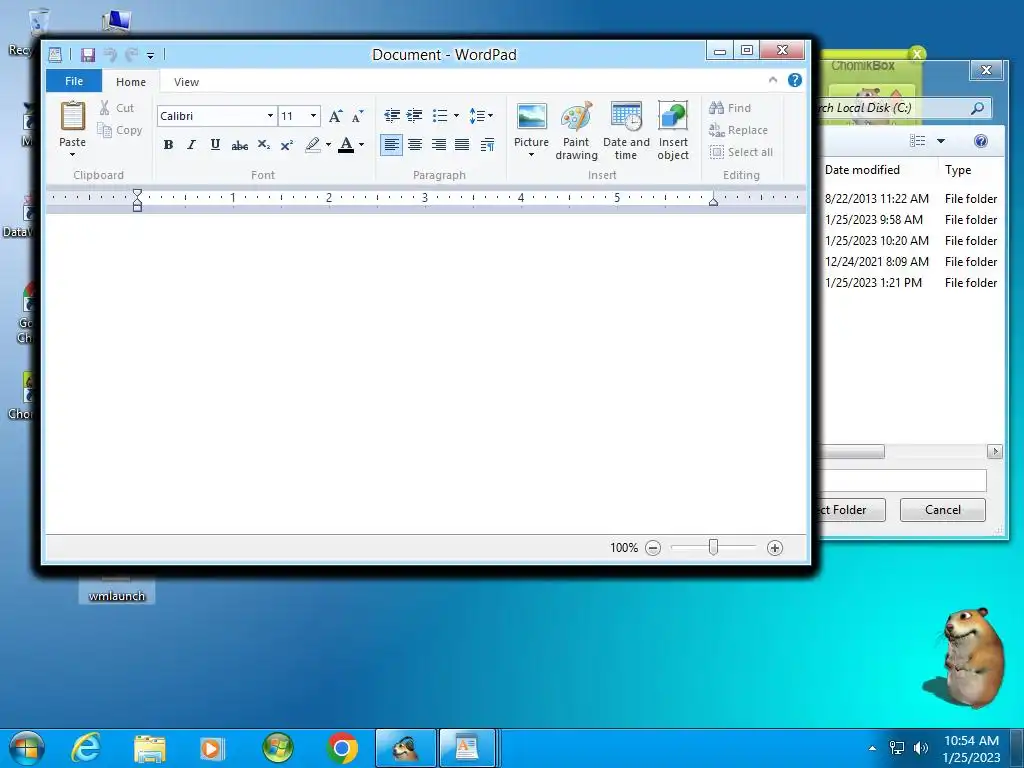
Task: Insert a Paint drawing
Action: coord(576,131)
